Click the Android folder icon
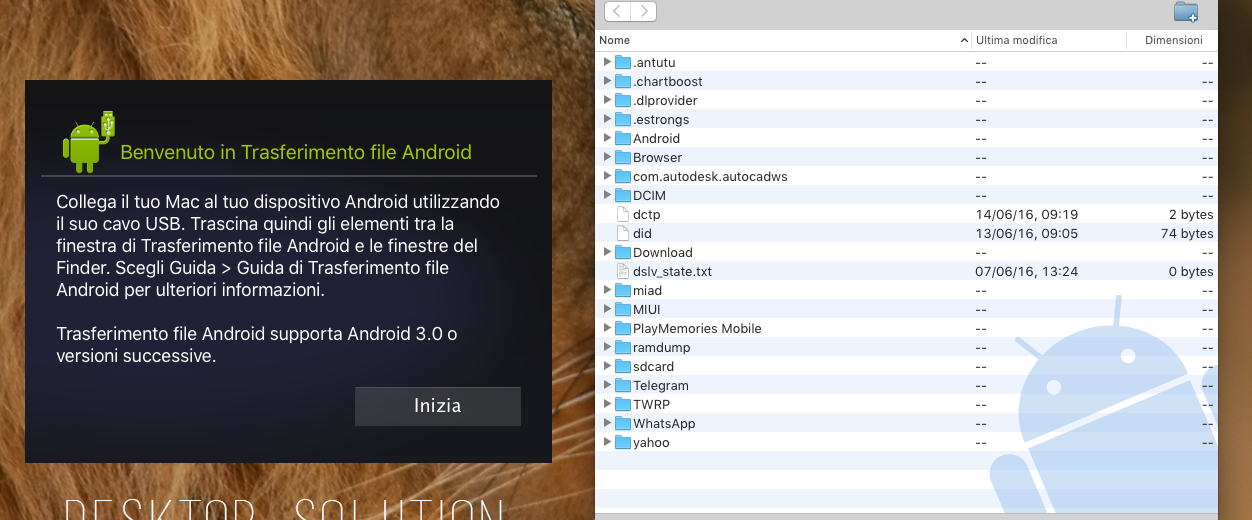Screen dimensions: 1252x520 [623, 138]
